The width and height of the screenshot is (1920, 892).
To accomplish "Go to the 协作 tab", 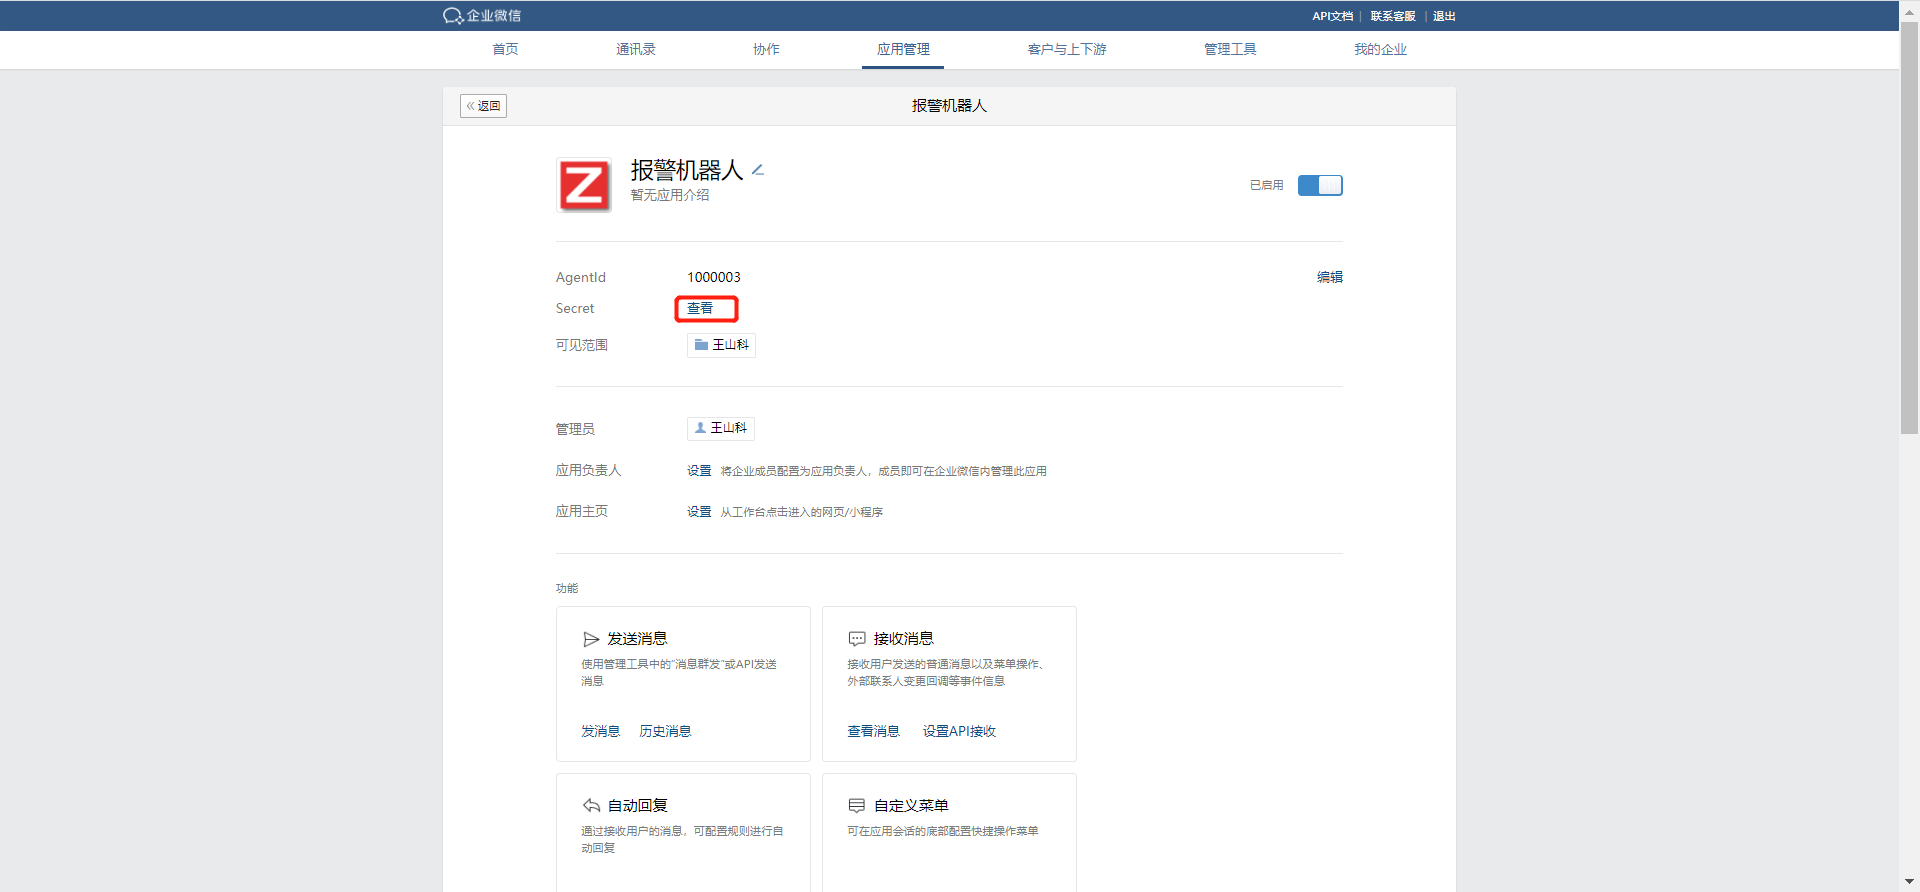I will 766,49.
